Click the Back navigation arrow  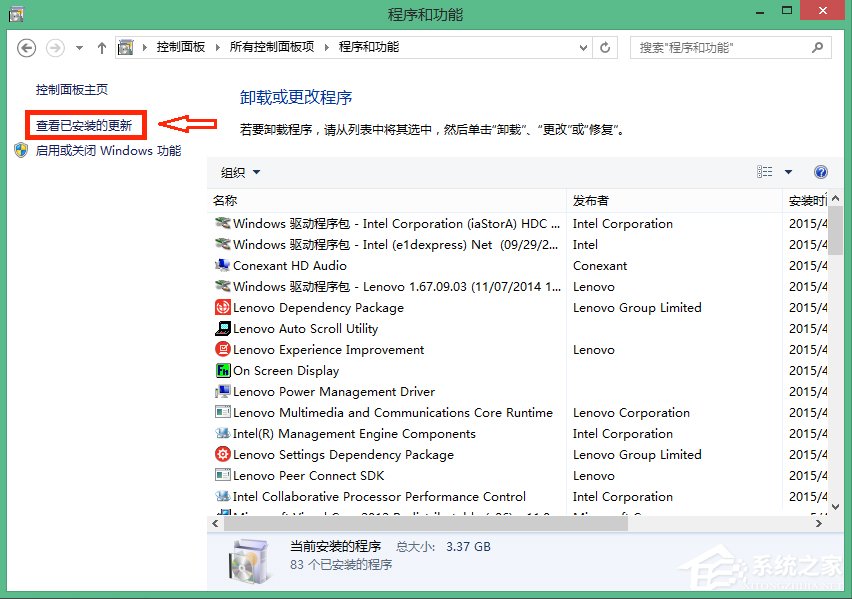pos(27,48)
